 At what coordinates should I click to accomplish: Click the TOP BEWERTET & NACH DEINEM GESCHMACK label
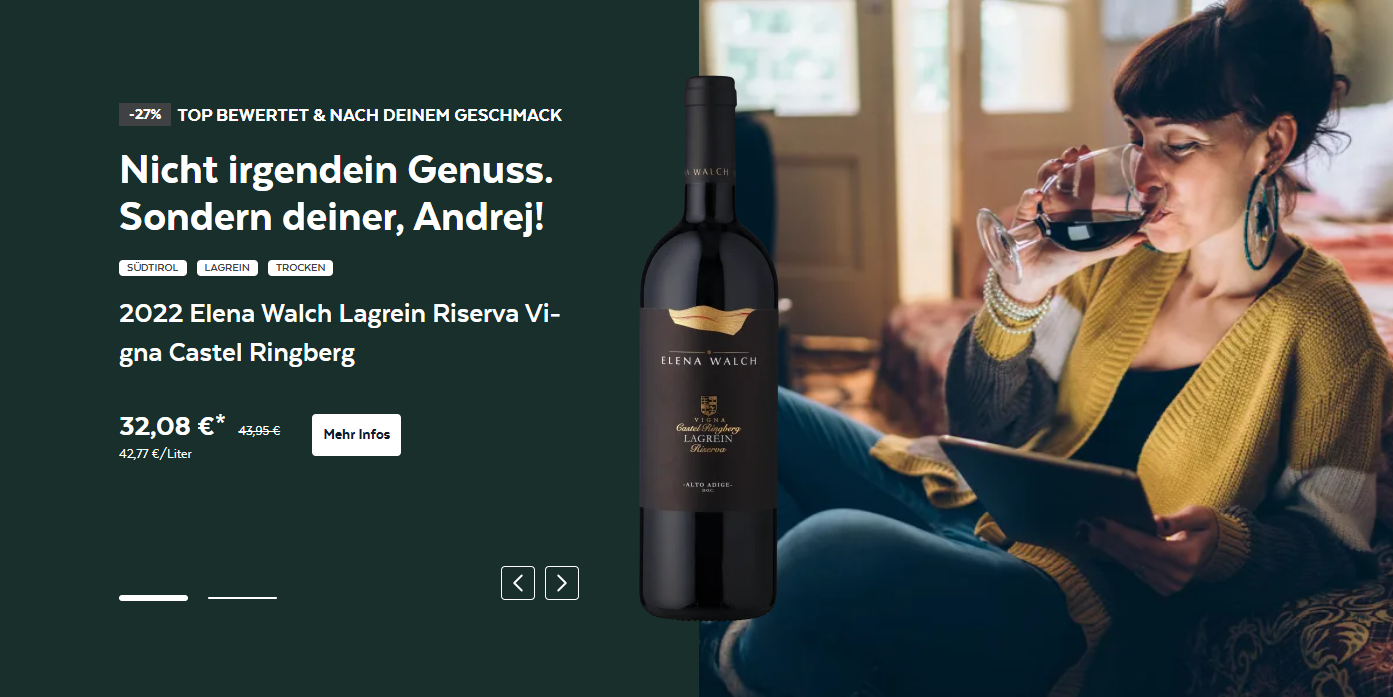coord(370,115)
